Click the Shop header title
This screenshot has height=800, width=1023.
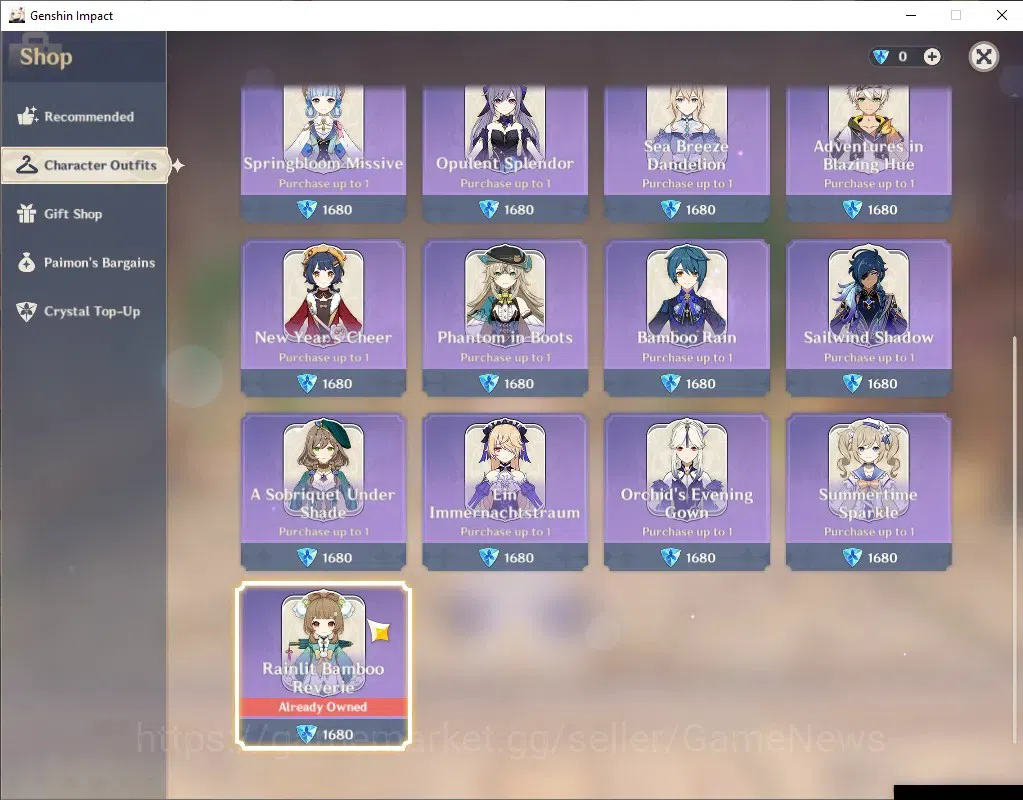pyautogui.click(x=46, y=57)
